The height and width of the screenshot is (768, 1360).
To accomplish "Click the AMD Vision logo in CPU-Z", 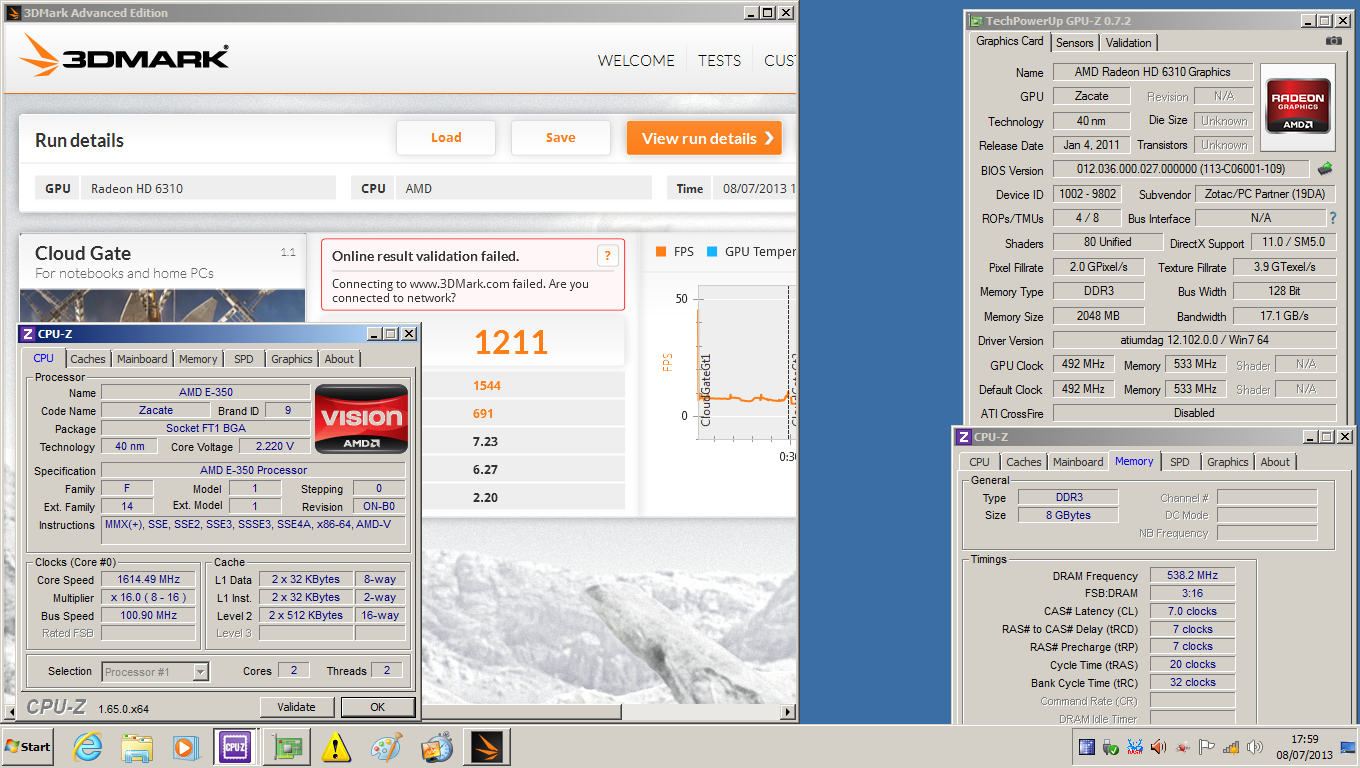I will (361, 418).
